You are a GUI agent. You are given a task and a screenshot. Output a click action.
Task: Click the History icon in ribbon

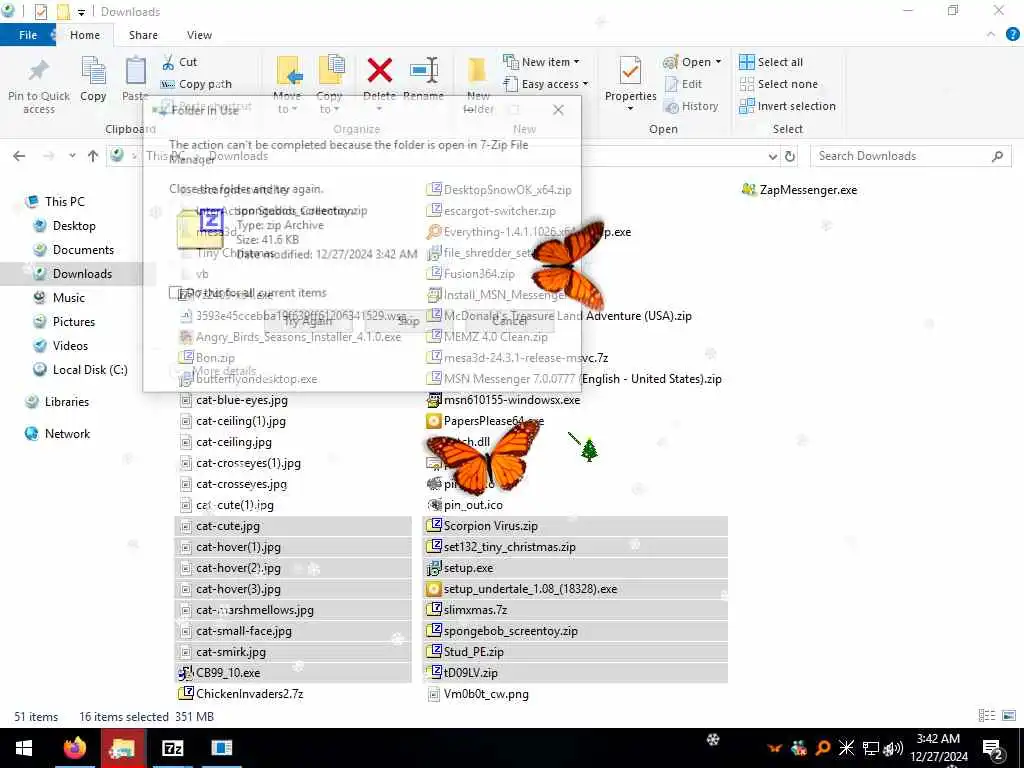pyautogui.click(x=671, y=106)
